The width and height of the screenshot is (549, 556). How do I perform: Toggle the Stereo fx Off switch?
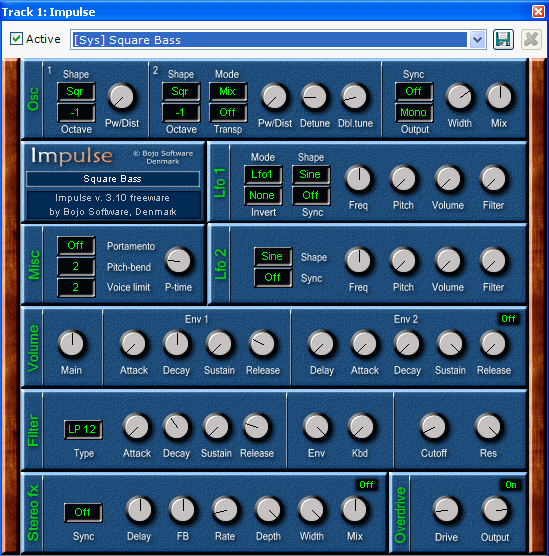(366, 485)
